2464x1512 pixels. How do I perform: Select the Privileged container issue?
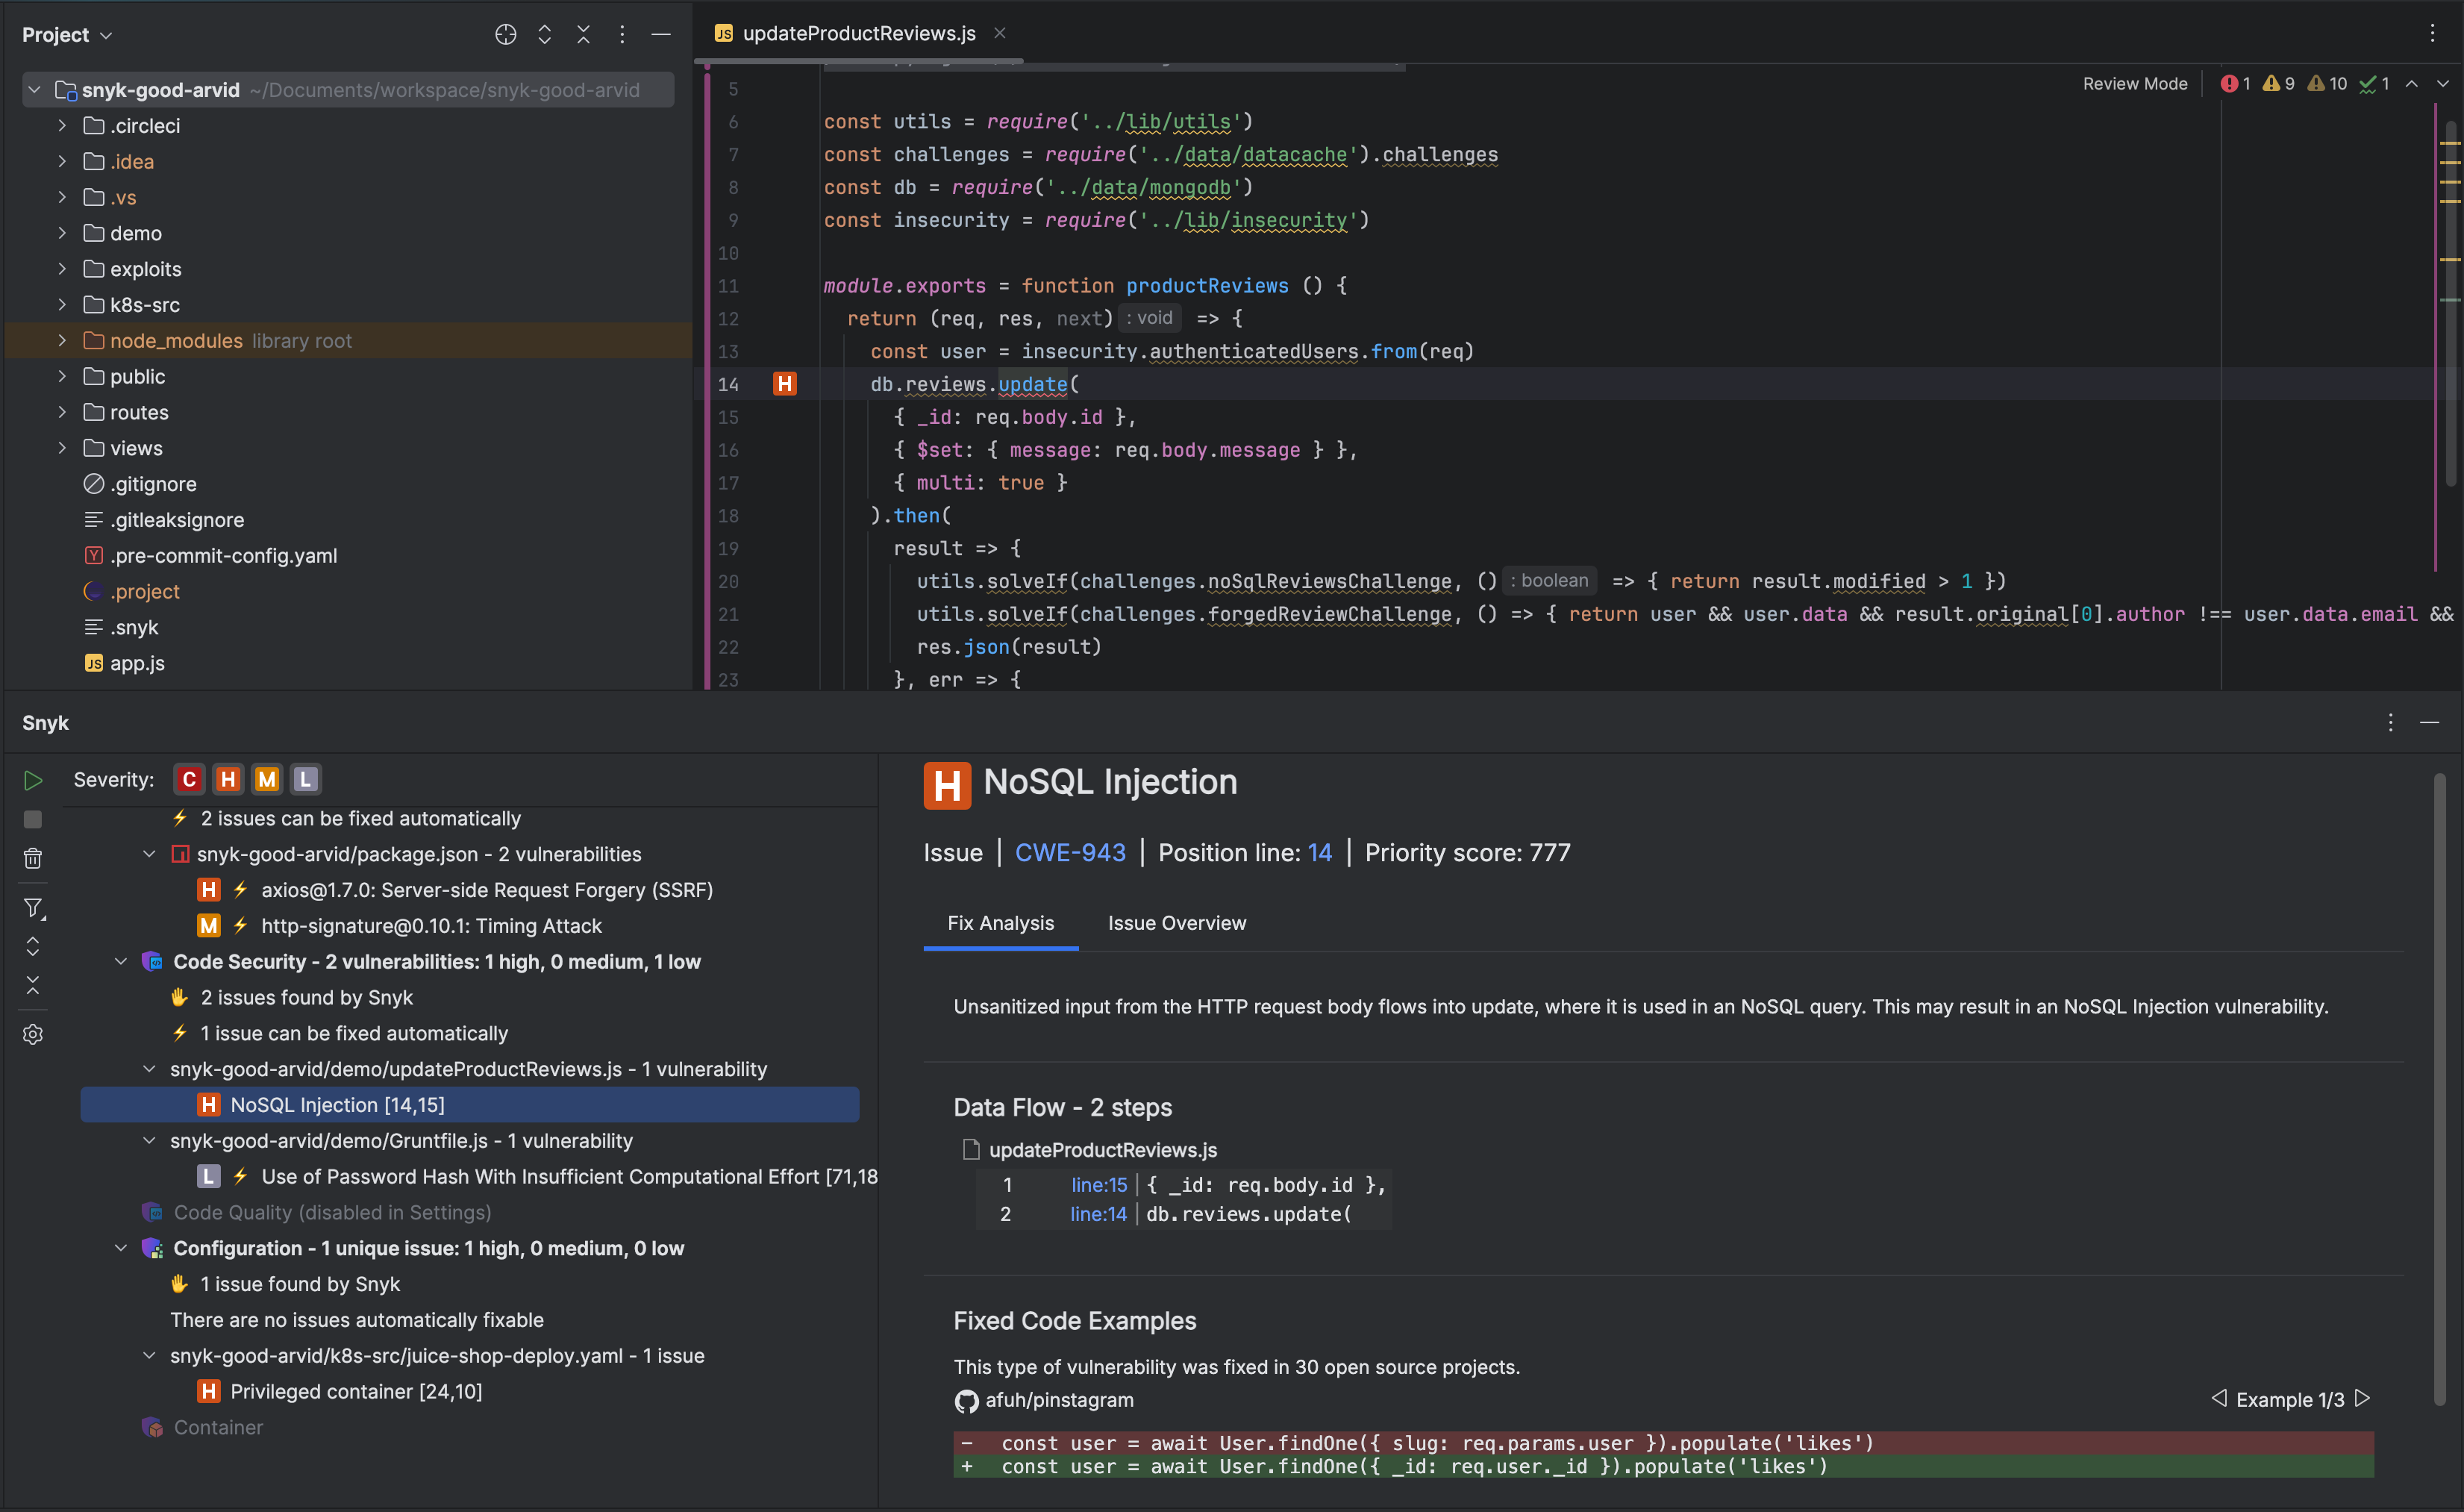(x=355, y=1392)
